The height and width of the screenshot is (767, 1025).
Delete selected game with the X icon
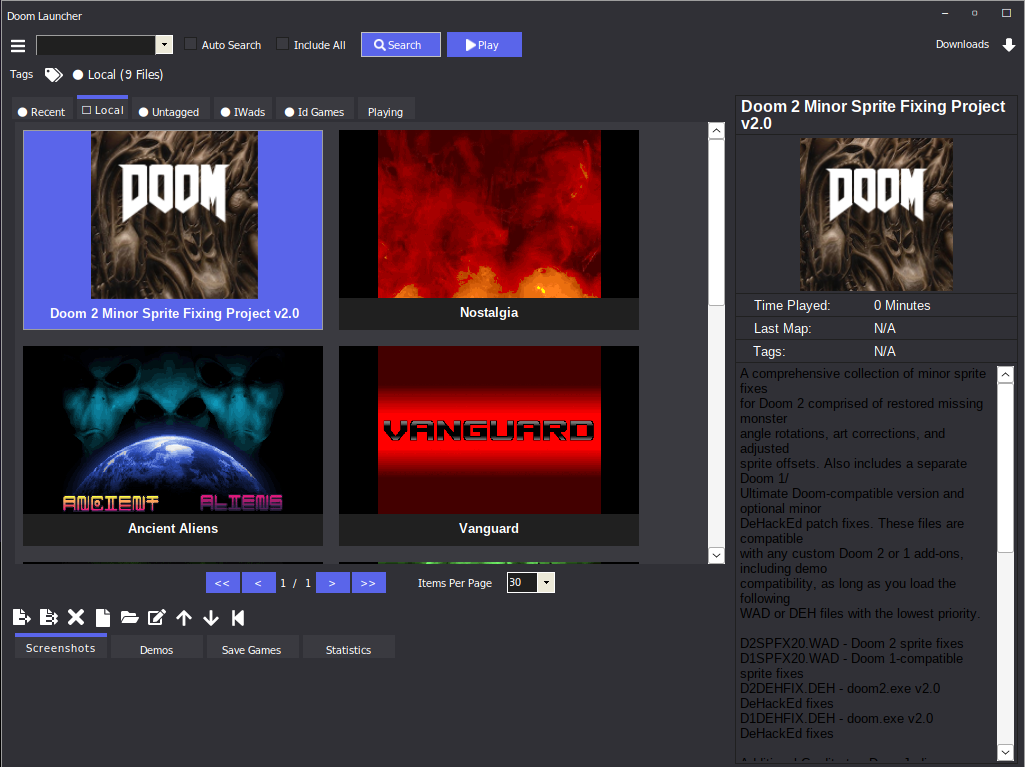click(75, 617)
